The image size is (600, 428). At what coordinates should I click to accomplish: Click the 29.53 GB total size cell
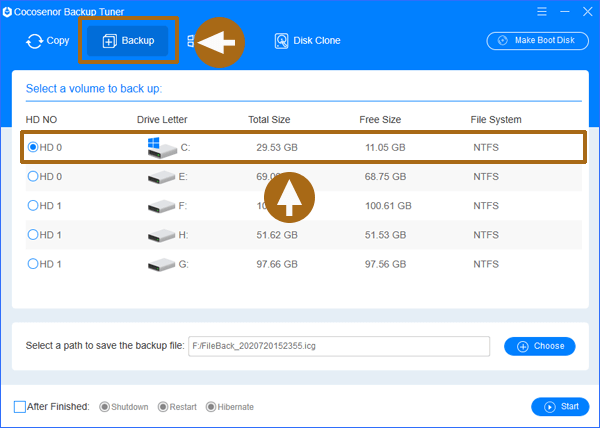(x=277, y=147)
